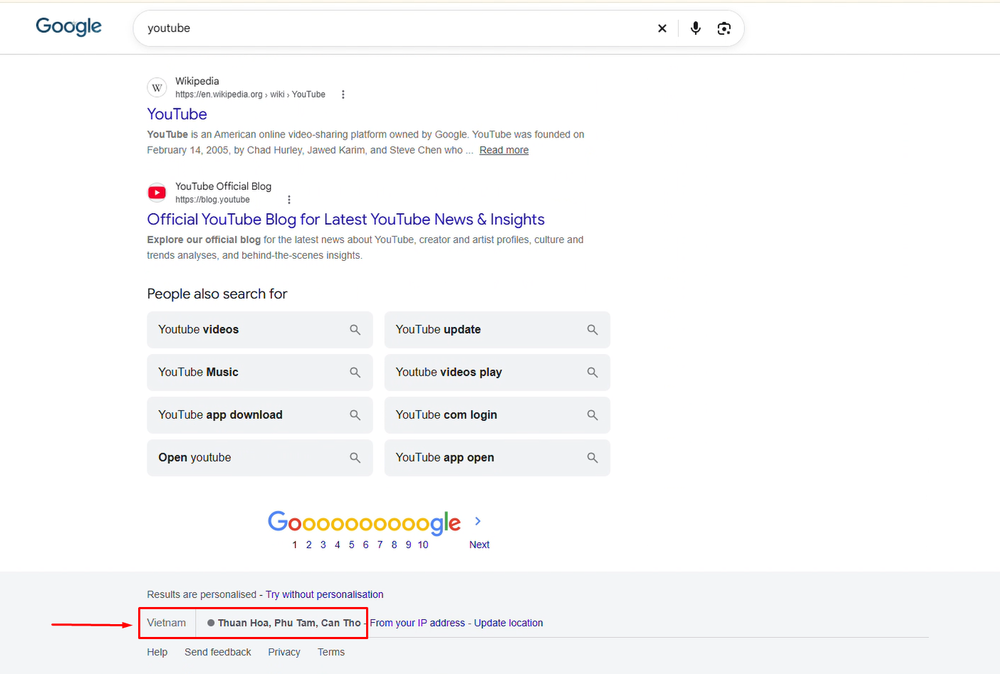
Task: Click Try without personalisation link
Action: (325, 594)
